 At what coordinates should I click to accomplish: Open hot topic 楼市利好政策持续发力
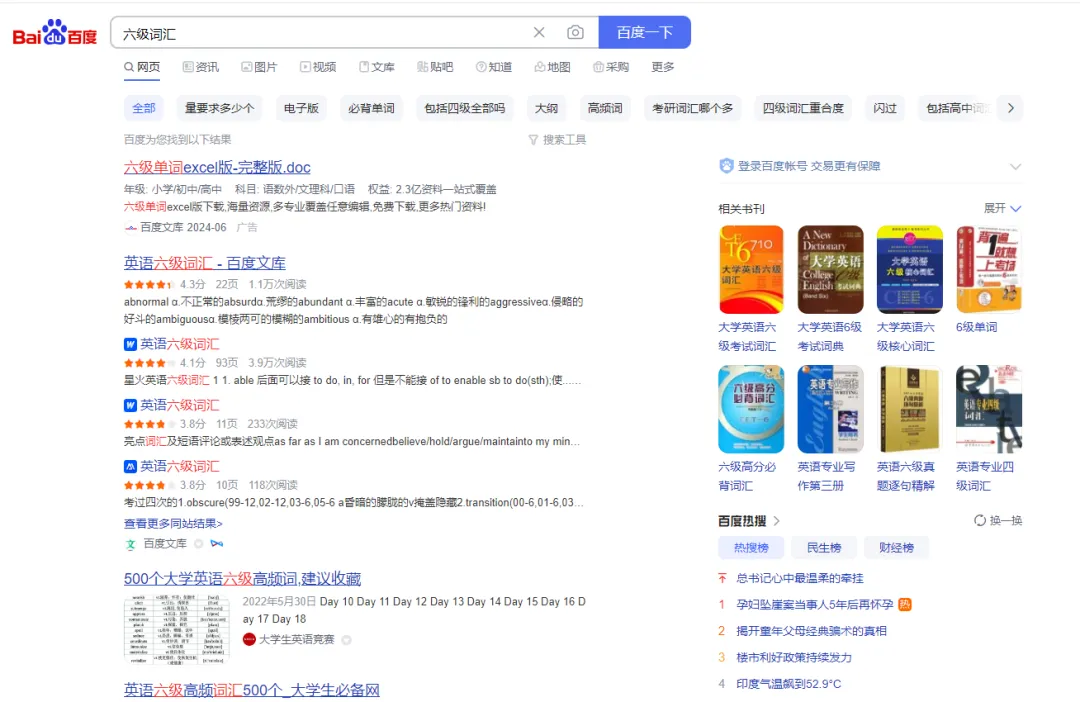[x=794, y=657]
